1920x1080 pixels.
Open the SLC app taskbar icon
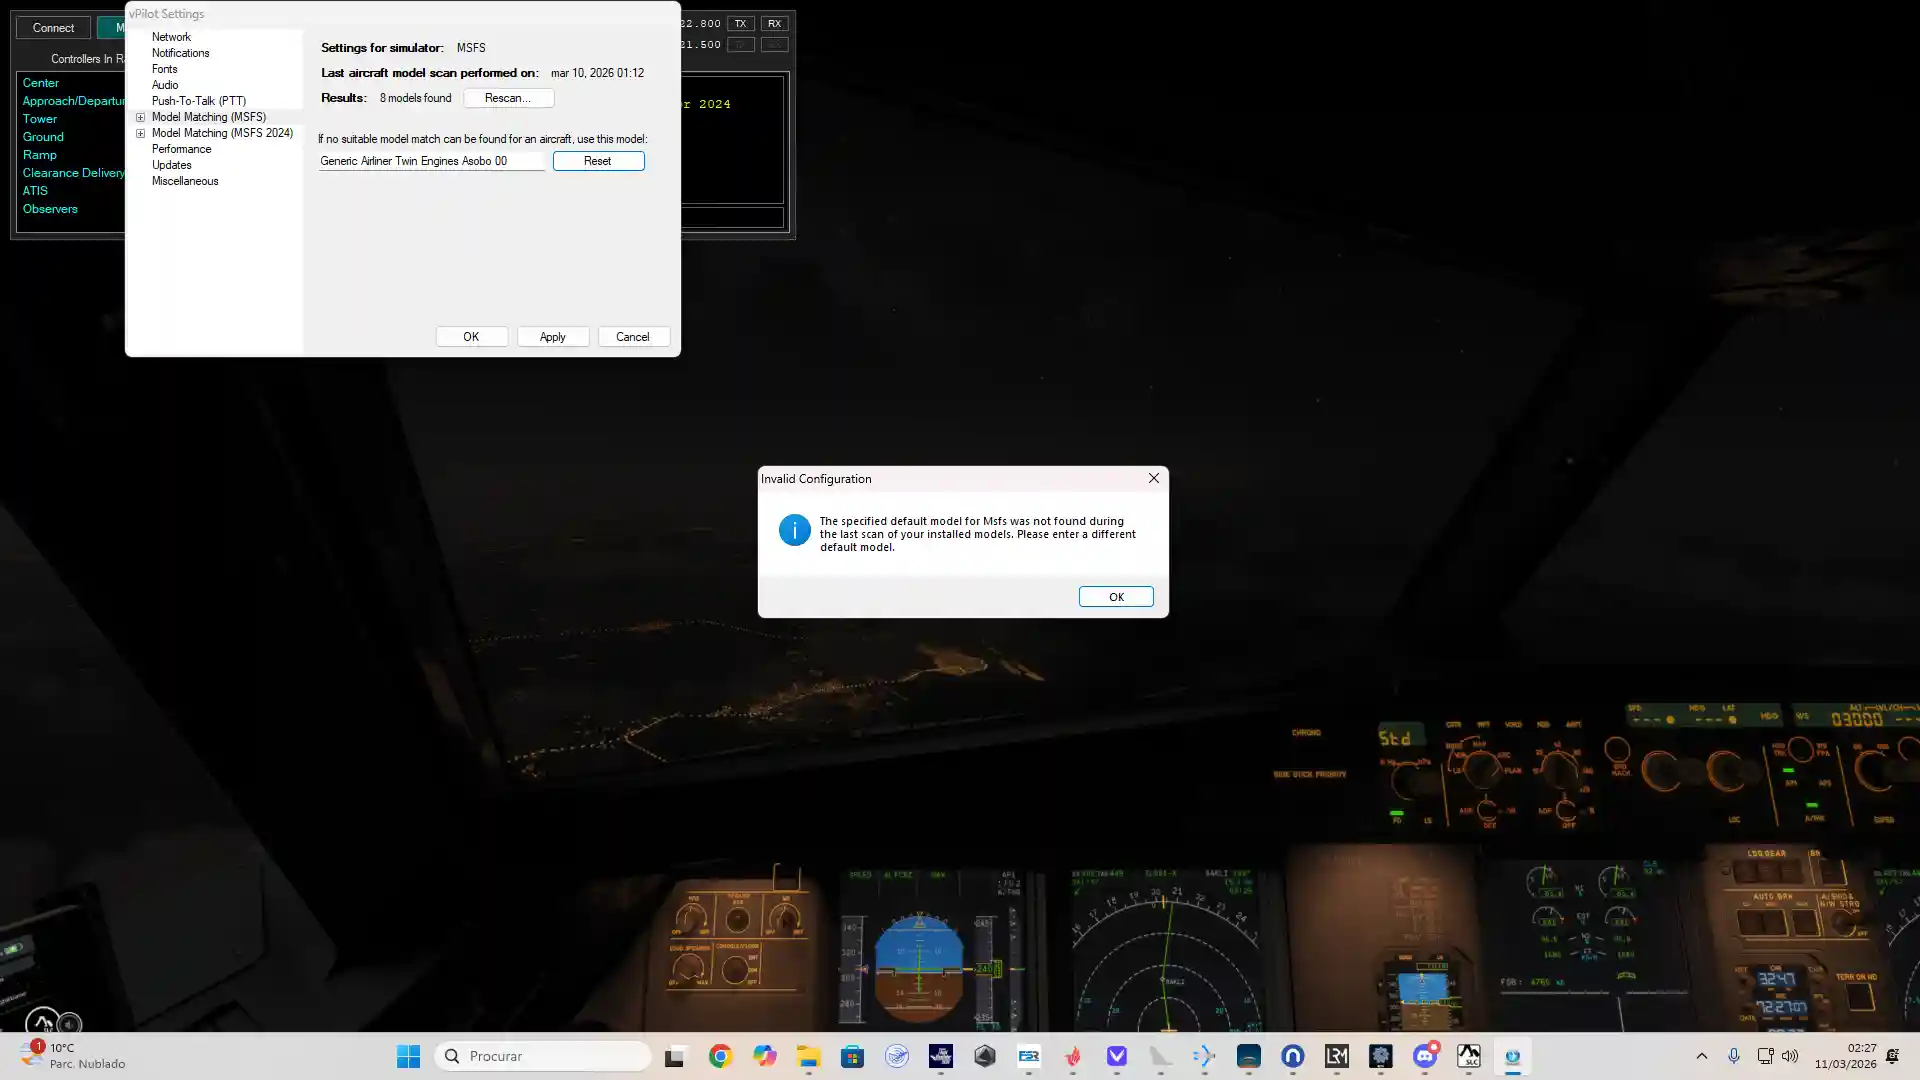tap(1469, 1056)
